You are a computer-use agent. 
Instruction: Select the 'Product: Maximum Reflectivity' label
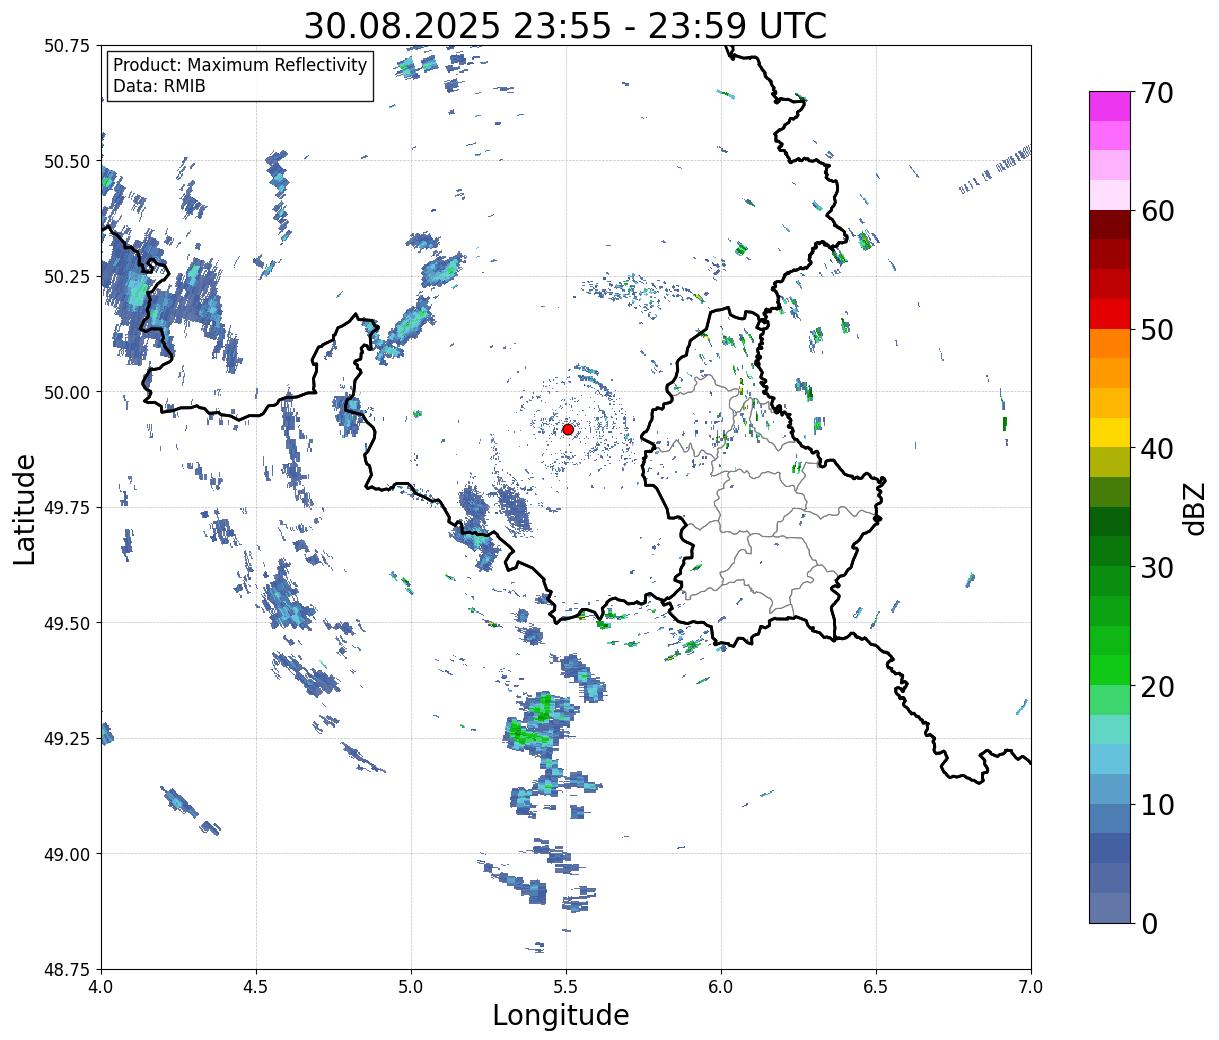click(x=240, y=65)
